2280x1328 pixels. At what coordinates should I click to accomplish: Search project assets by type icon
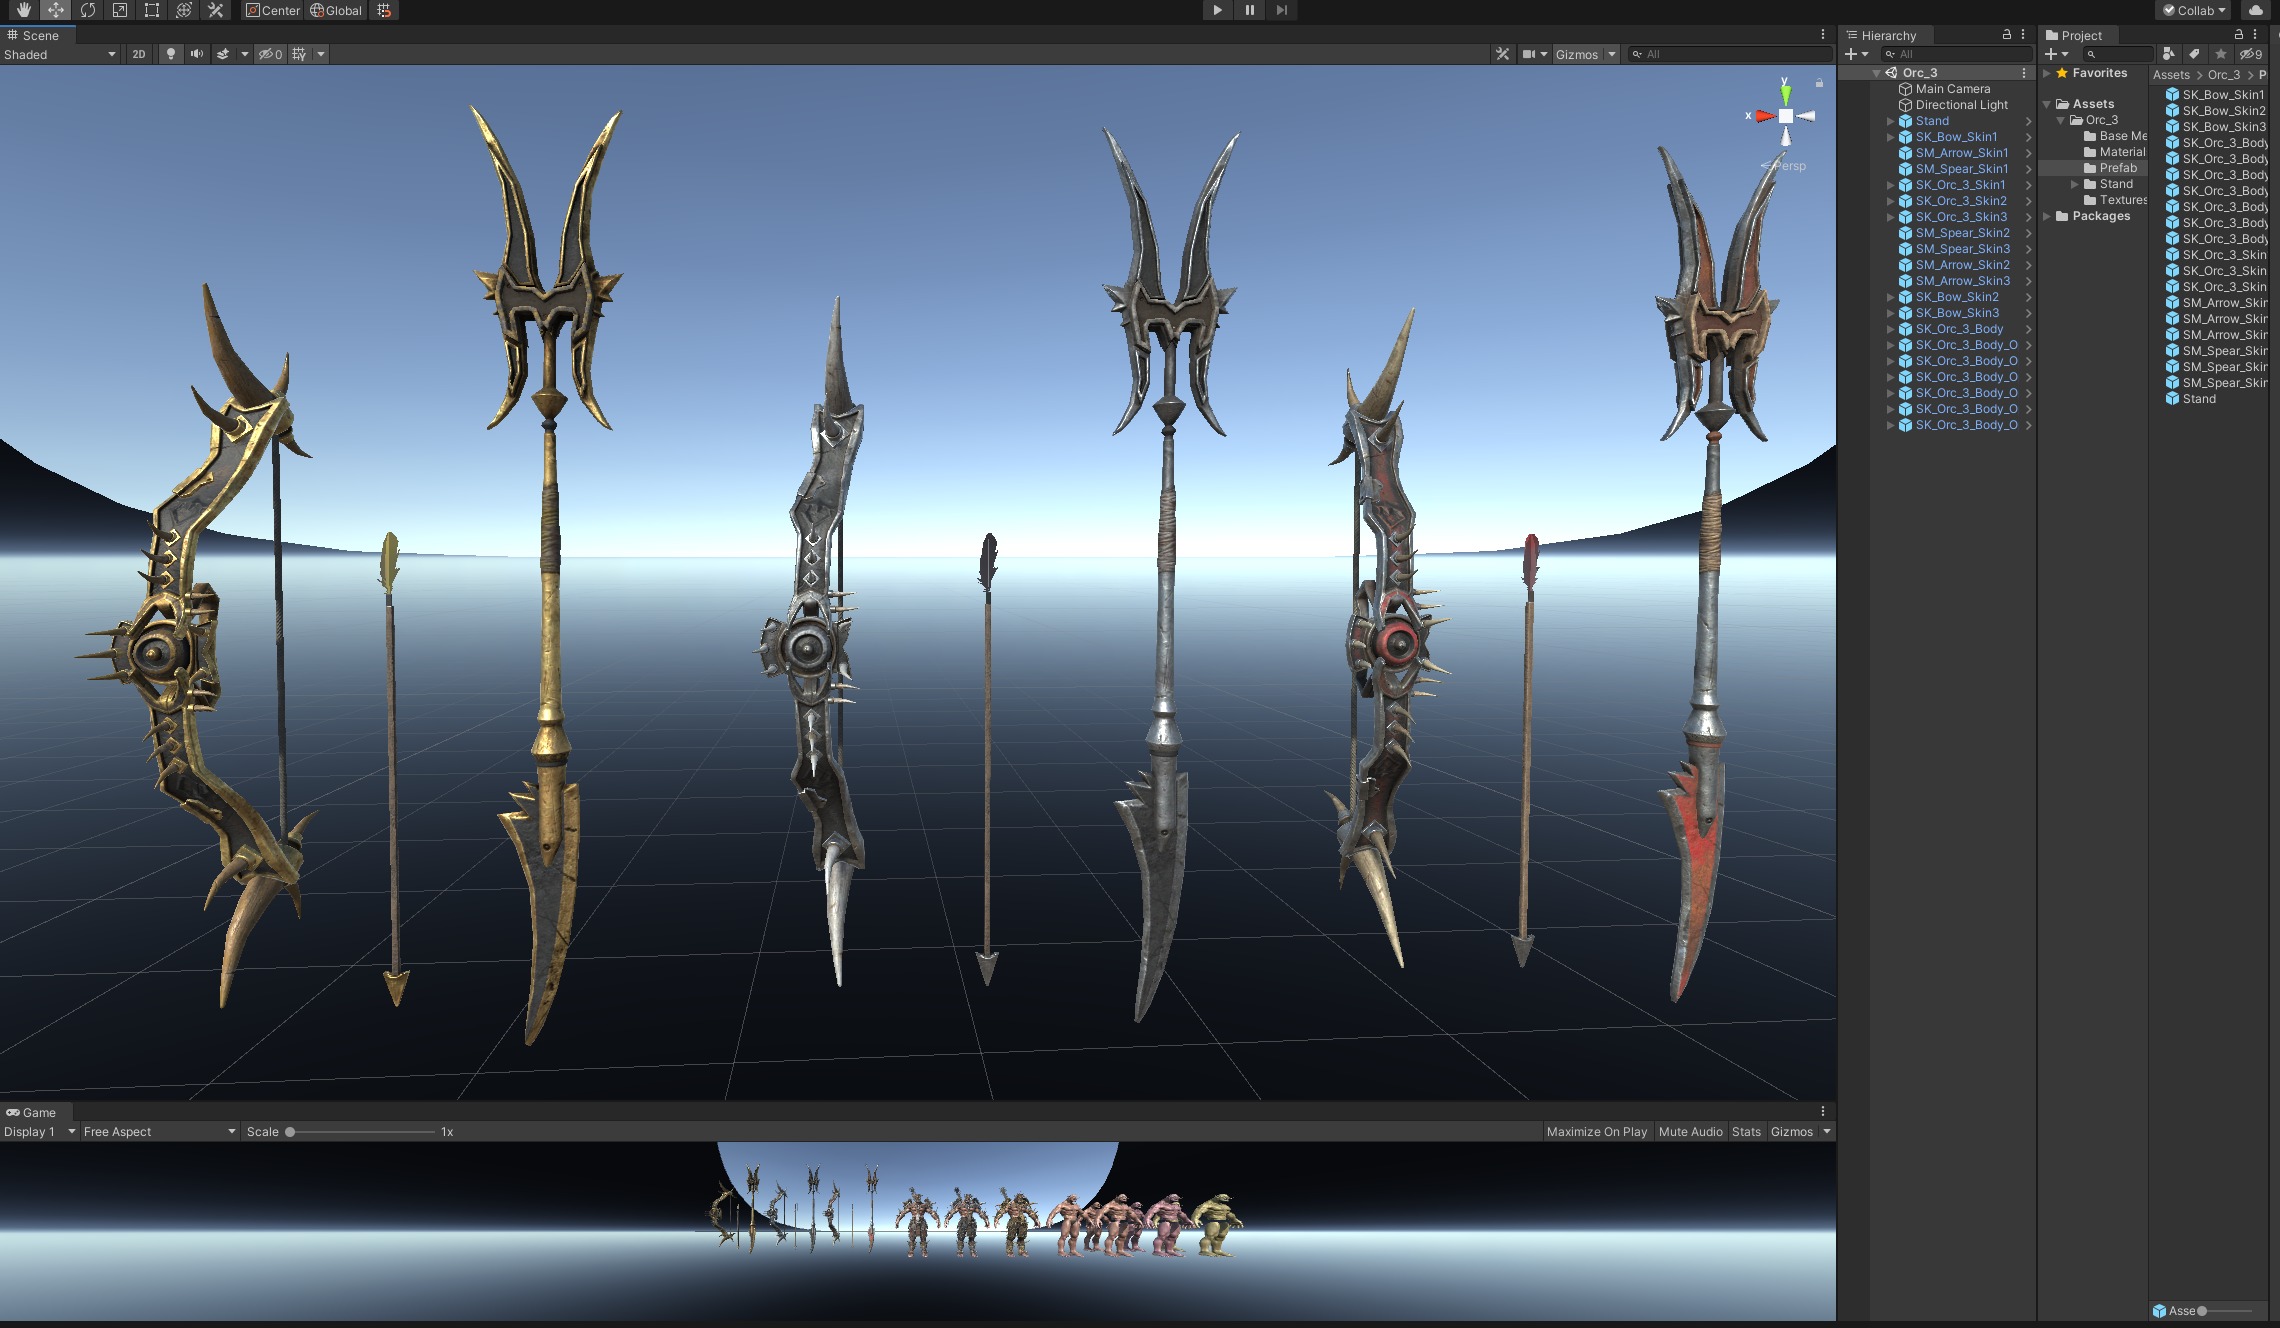tap(2168, 54)
